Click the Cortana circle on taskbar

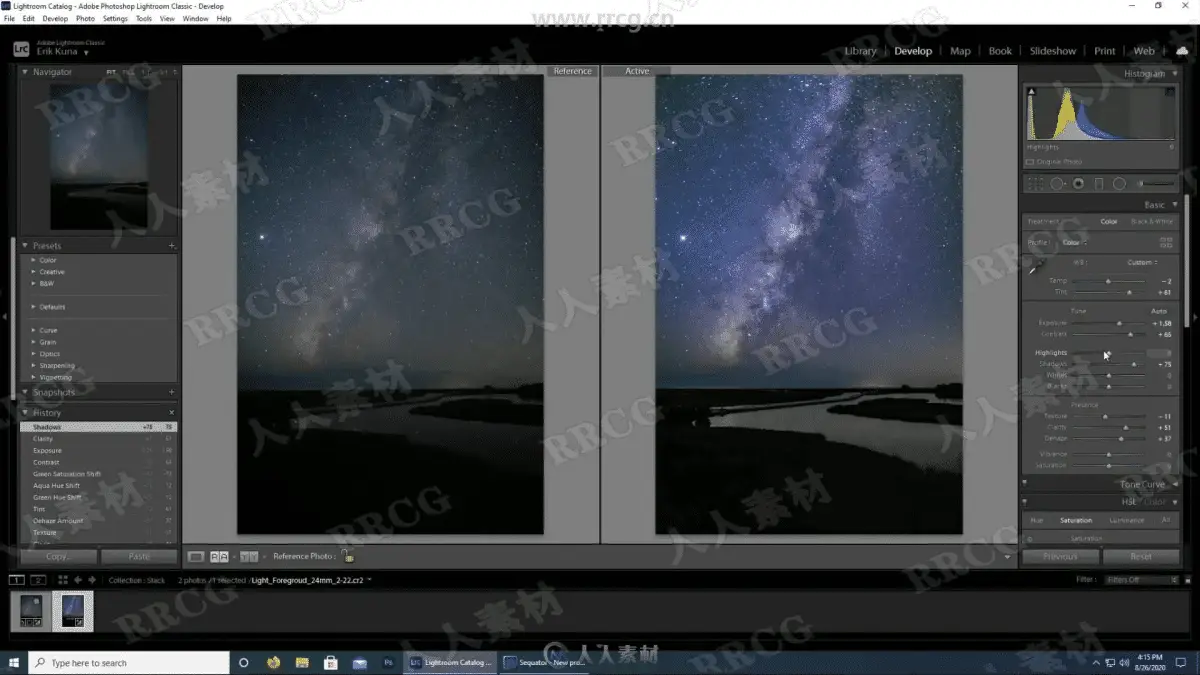tap(244, 662)
